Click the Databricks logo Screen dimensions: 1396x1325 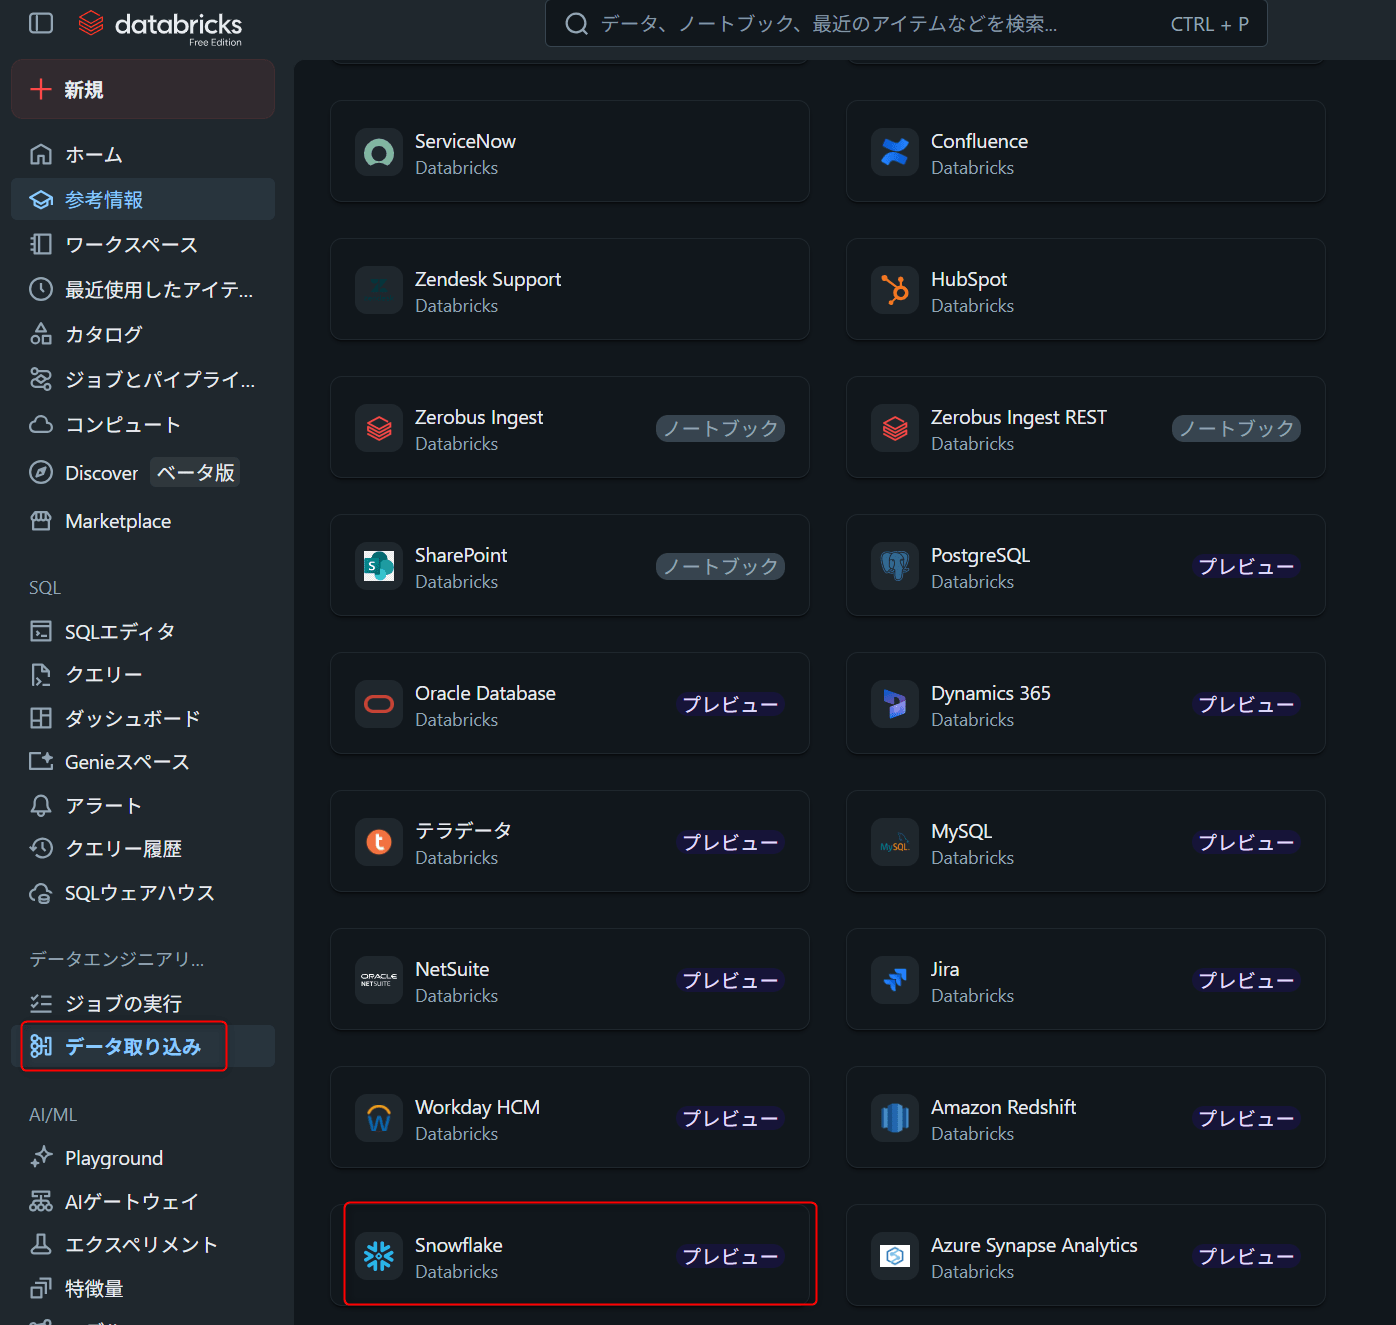click(160, 26)
